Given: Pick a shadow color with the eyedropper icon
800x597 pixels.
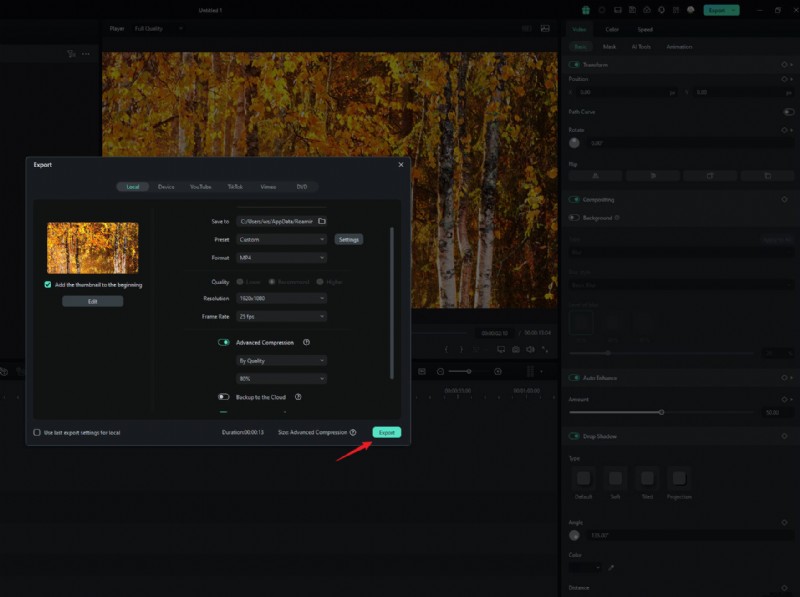Looking at the screenshot, I should click(611, 568).
